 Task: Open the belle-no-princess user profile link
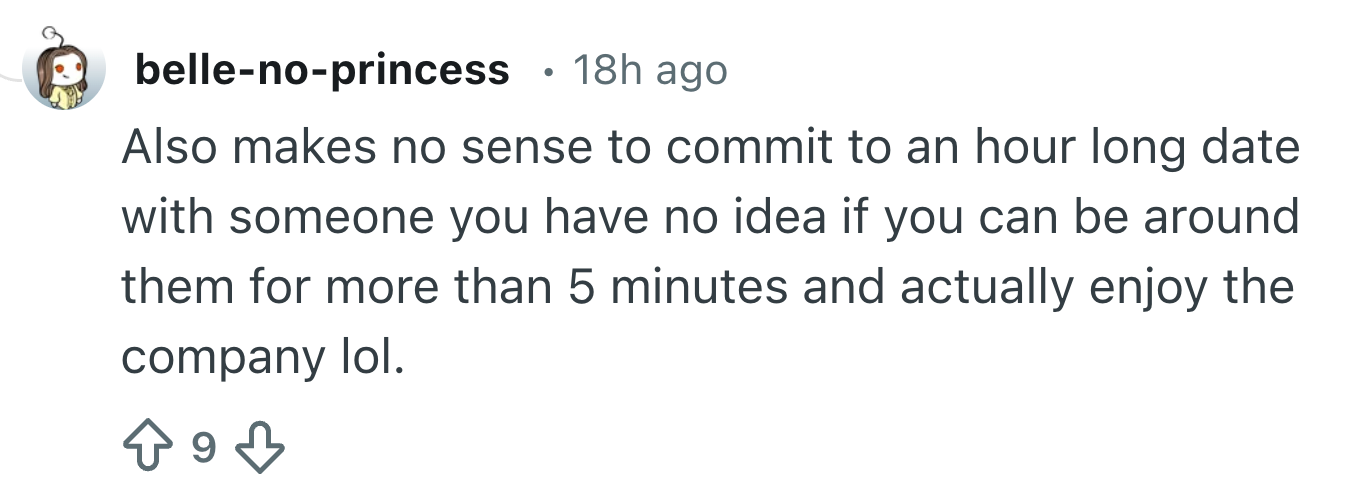pyautogui.click(x=321, y=71)
